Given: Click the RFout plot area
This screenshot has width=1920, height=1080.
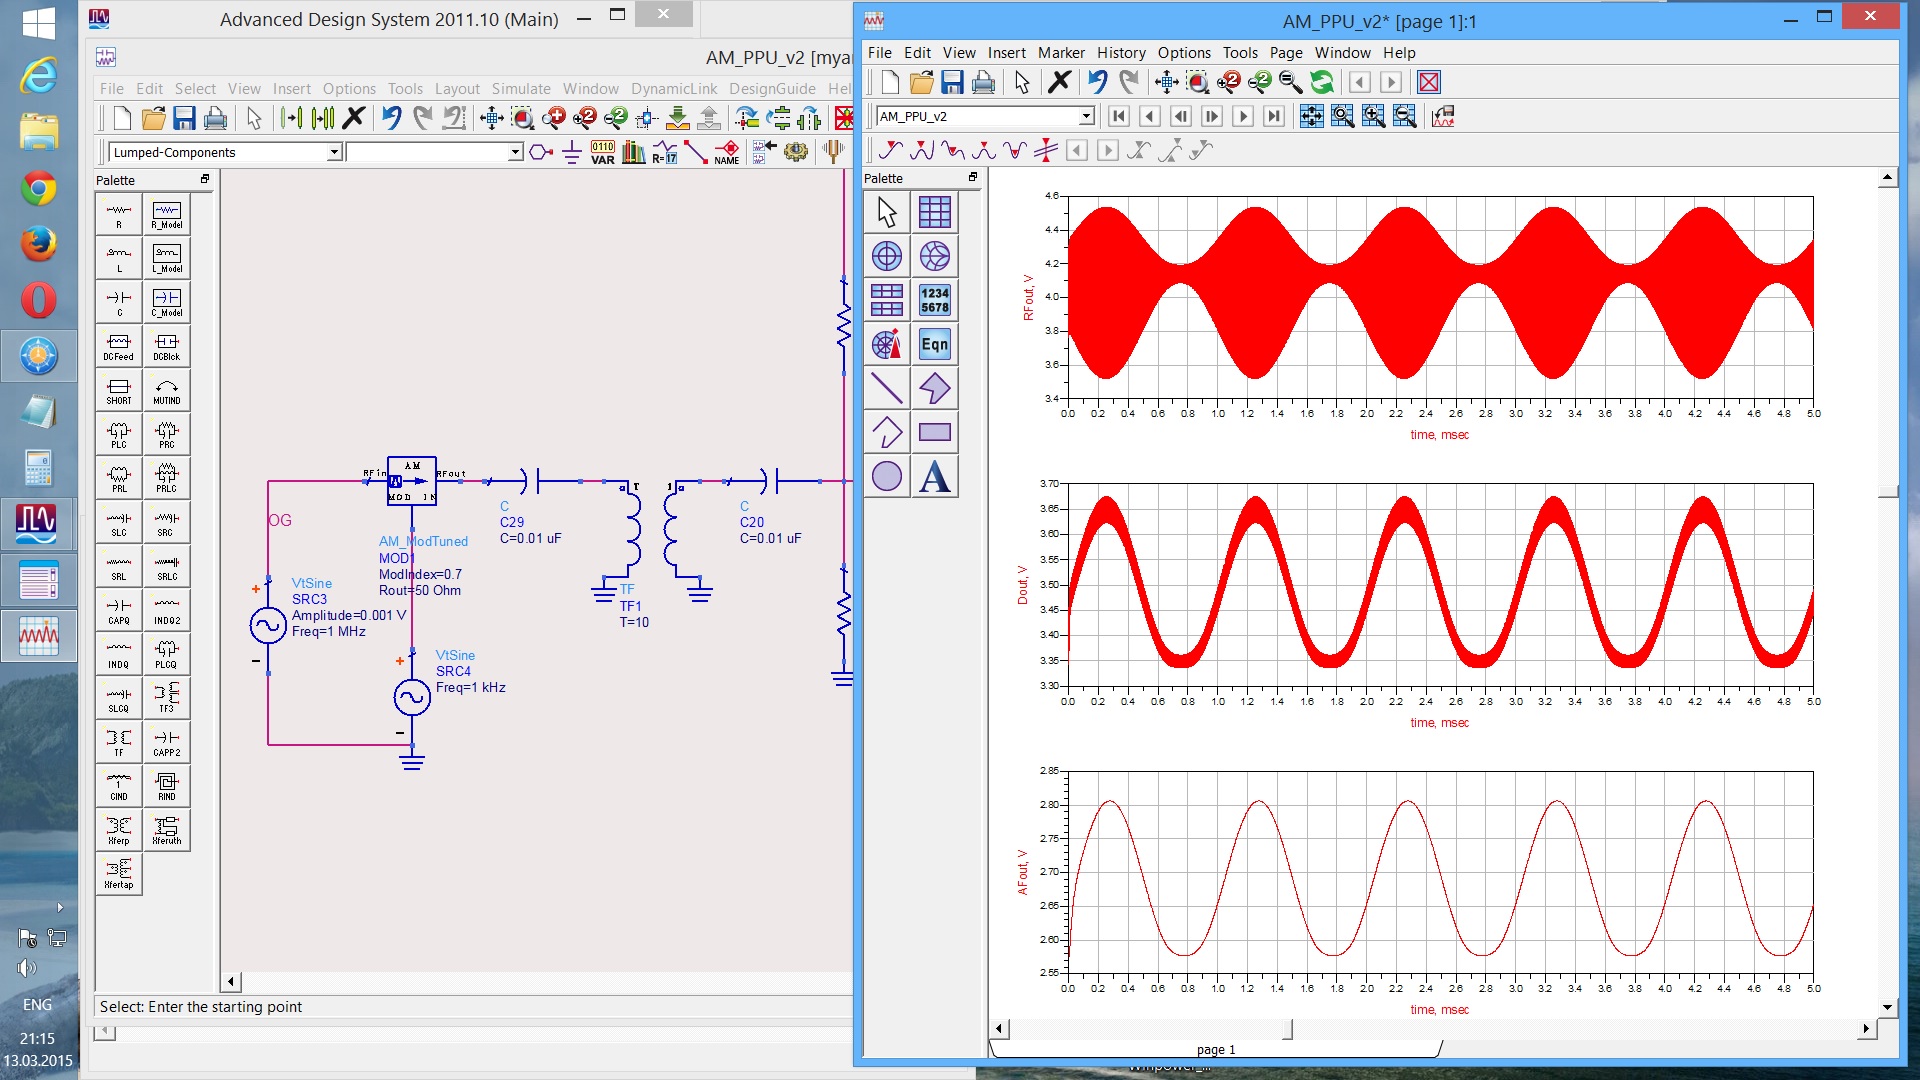Looking at the screenshot, I should (1440, 297).
